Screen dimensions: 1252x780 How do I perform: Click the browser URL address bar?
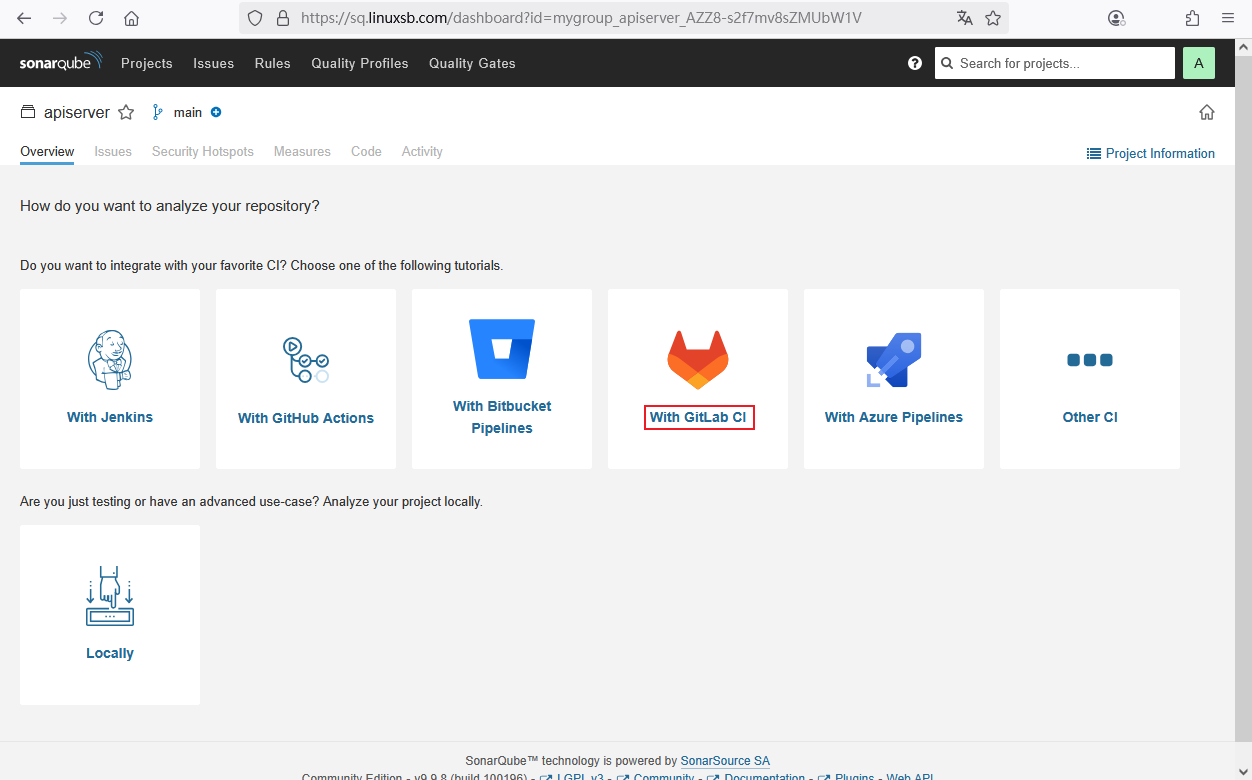(x=623, y=18)
